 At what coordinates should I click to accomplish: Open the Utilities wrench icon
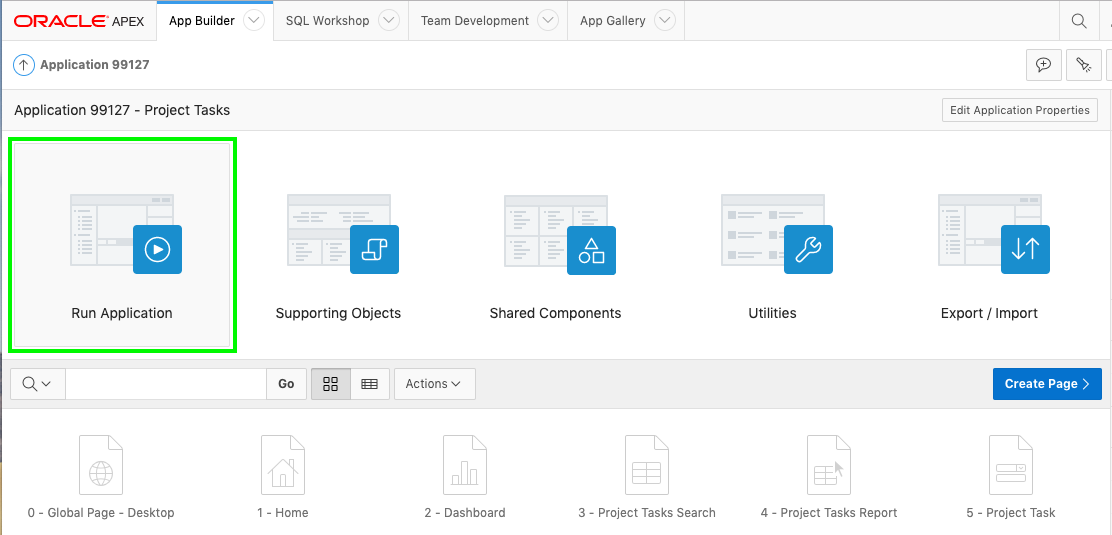pos(808,249)
